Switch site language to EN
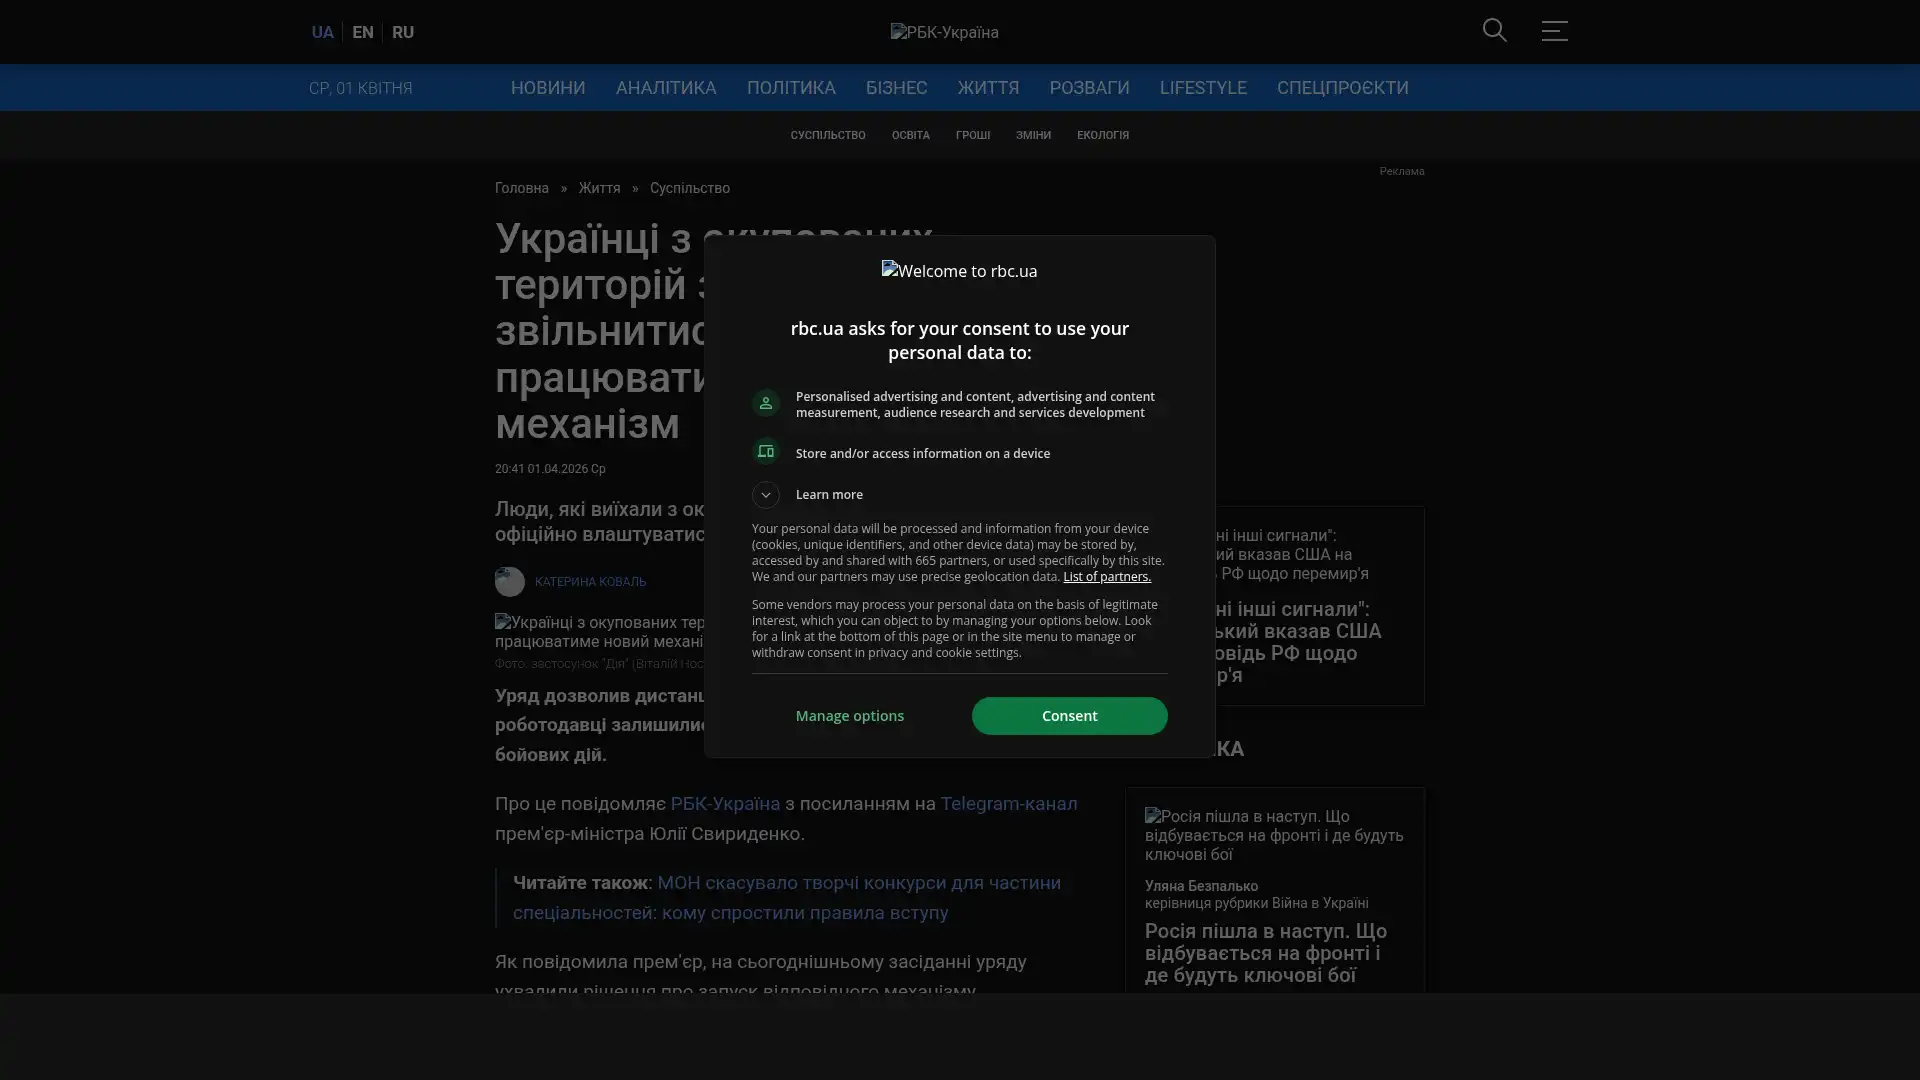1920x1080 pixels. 362,32
